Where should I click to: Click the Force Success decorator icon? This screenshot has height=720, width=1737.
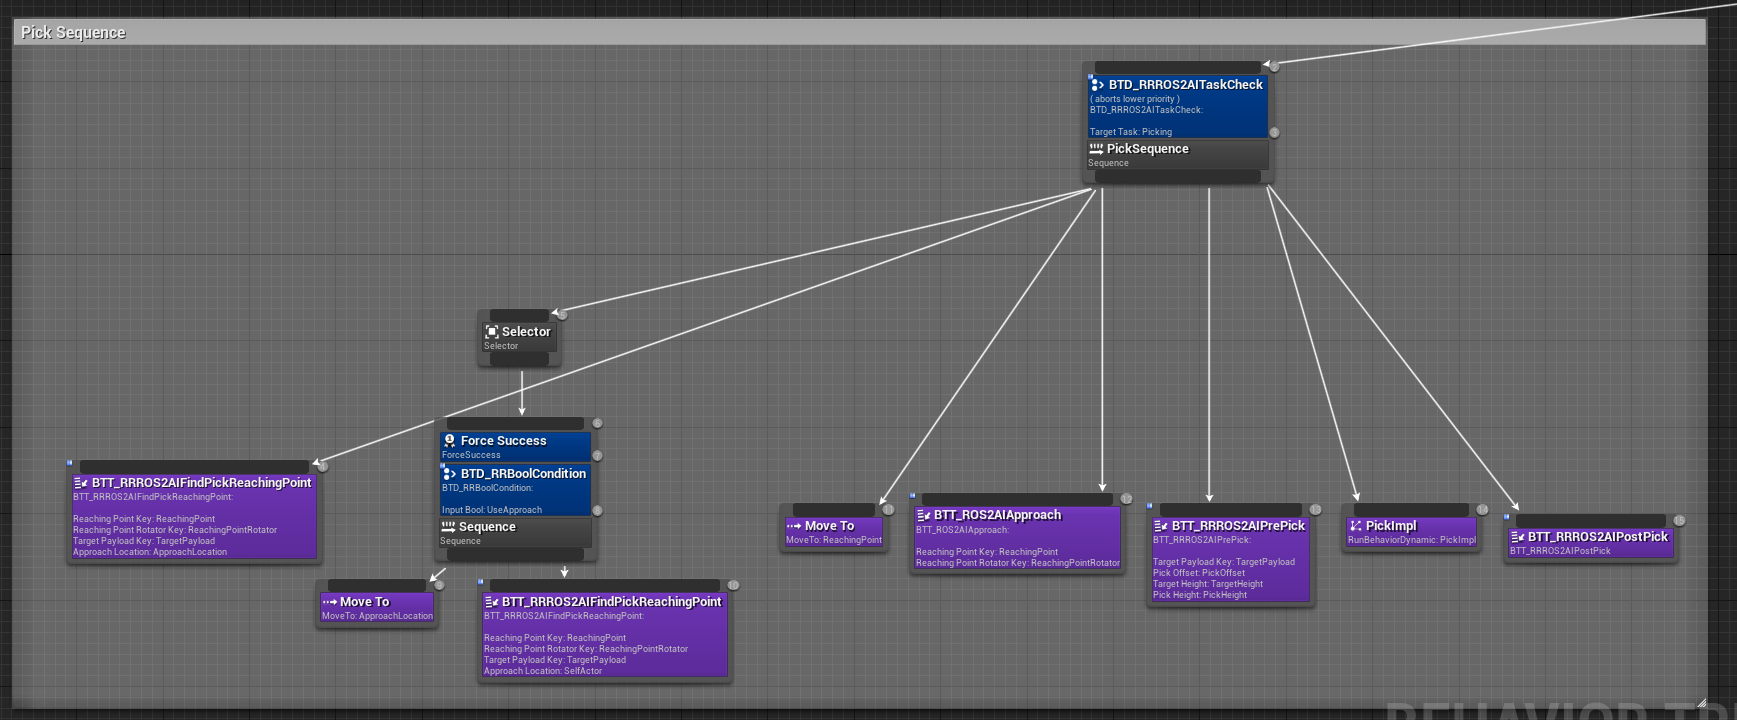pyautogui.click(x=450, y=440)
